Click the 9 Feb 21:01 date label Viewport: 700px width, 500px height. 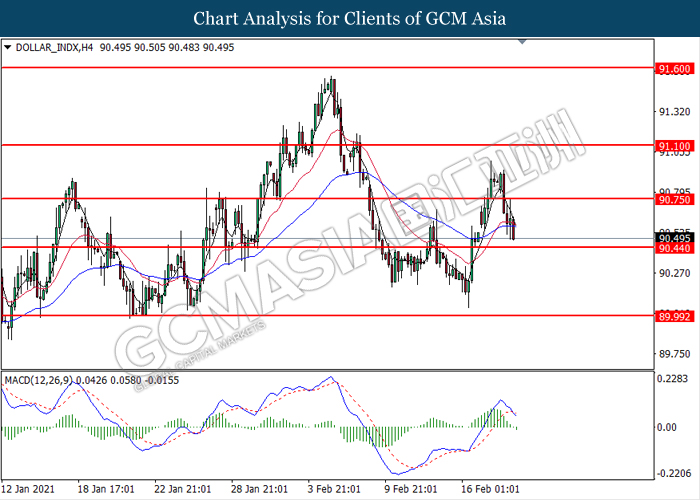411,489
